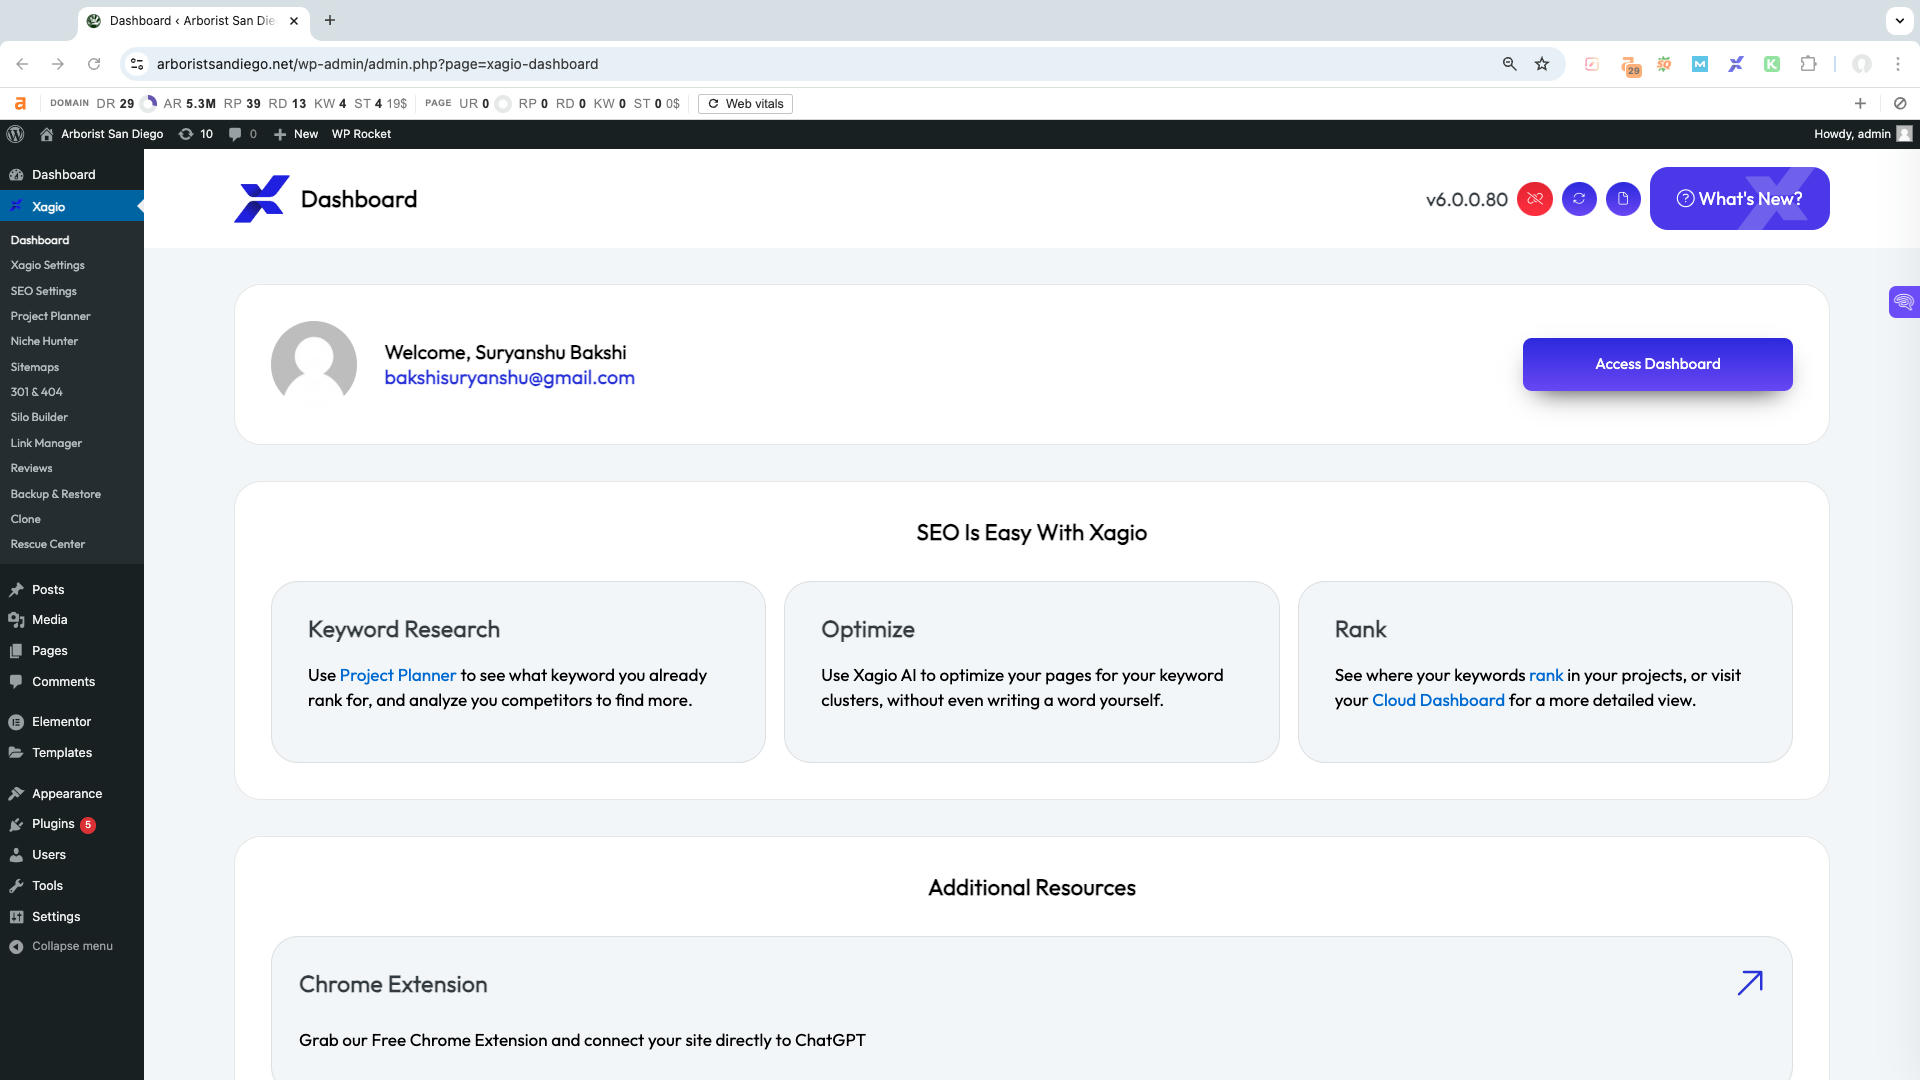
Task: Open the What's New panel
Action: [1739, 199]
